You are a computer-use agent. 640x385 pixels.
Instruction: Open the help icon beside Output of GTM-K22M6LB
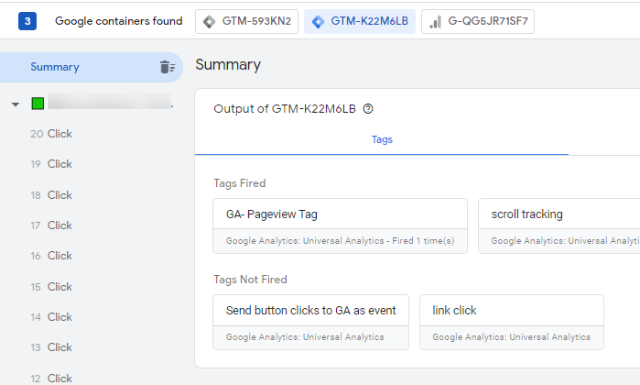point(368,109)
